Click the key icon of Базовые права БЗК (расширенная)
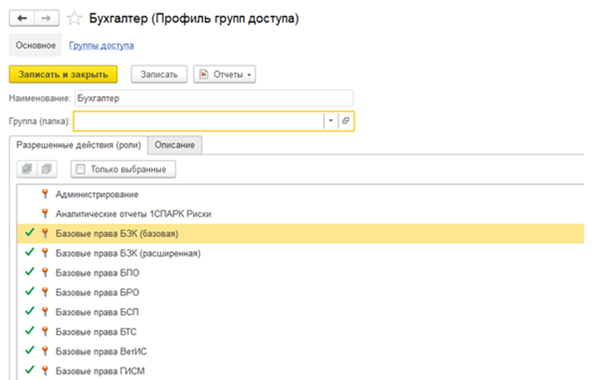 [45, 253]
